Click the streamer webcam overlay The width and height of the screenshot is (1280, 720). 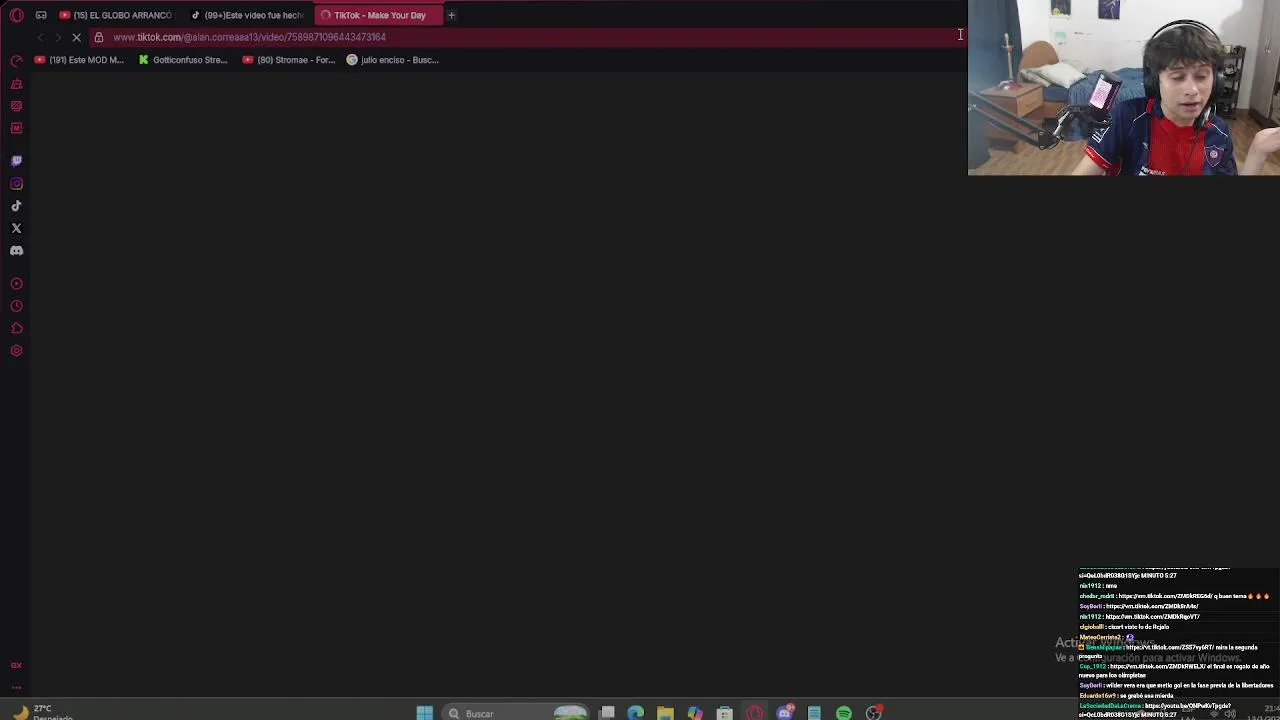pyautogui.click(x=1124, y=88)
